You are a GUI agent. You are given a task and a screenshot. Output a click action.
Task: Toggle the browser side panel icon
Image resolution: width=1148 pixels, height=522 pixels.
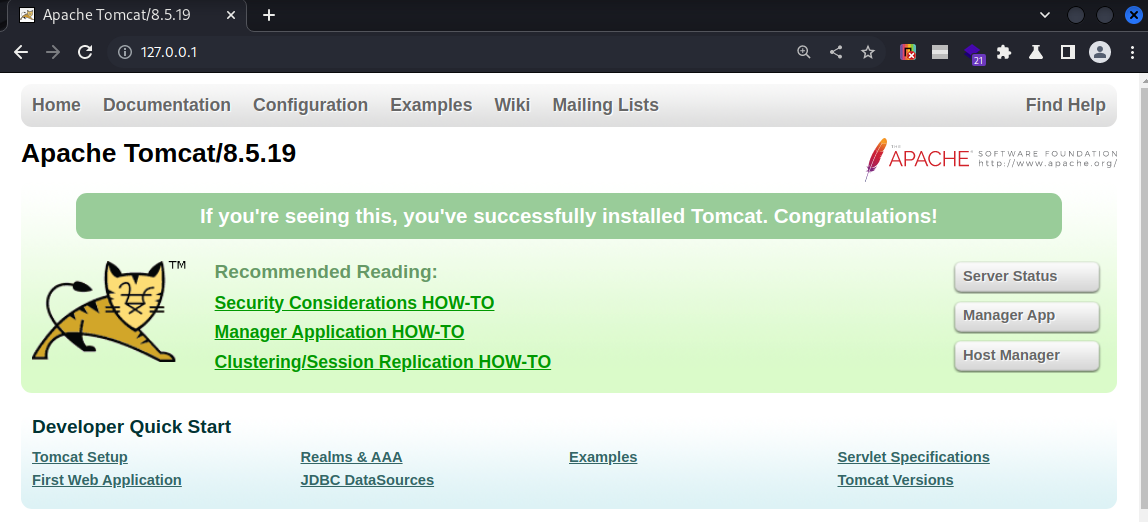coord(1067,52)
